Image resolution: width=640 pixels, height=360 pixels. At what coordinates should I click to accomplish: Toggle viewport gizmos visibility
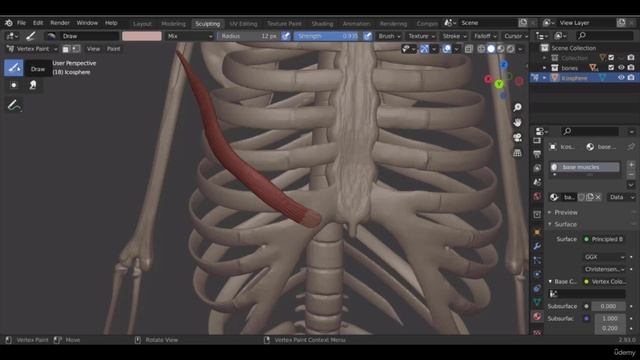pos(424,49)
